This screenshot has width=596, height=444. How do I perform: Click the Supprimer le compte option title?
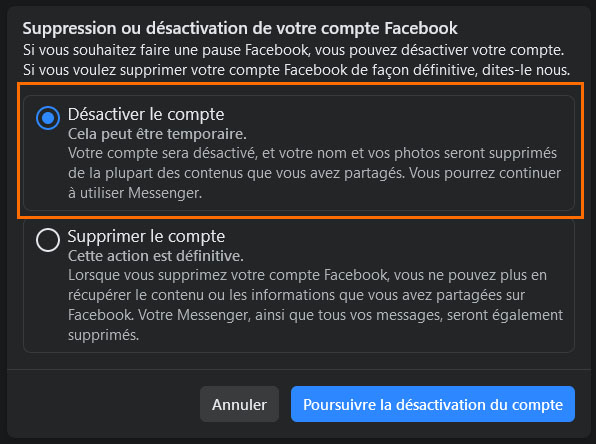[x=146, y=236]
